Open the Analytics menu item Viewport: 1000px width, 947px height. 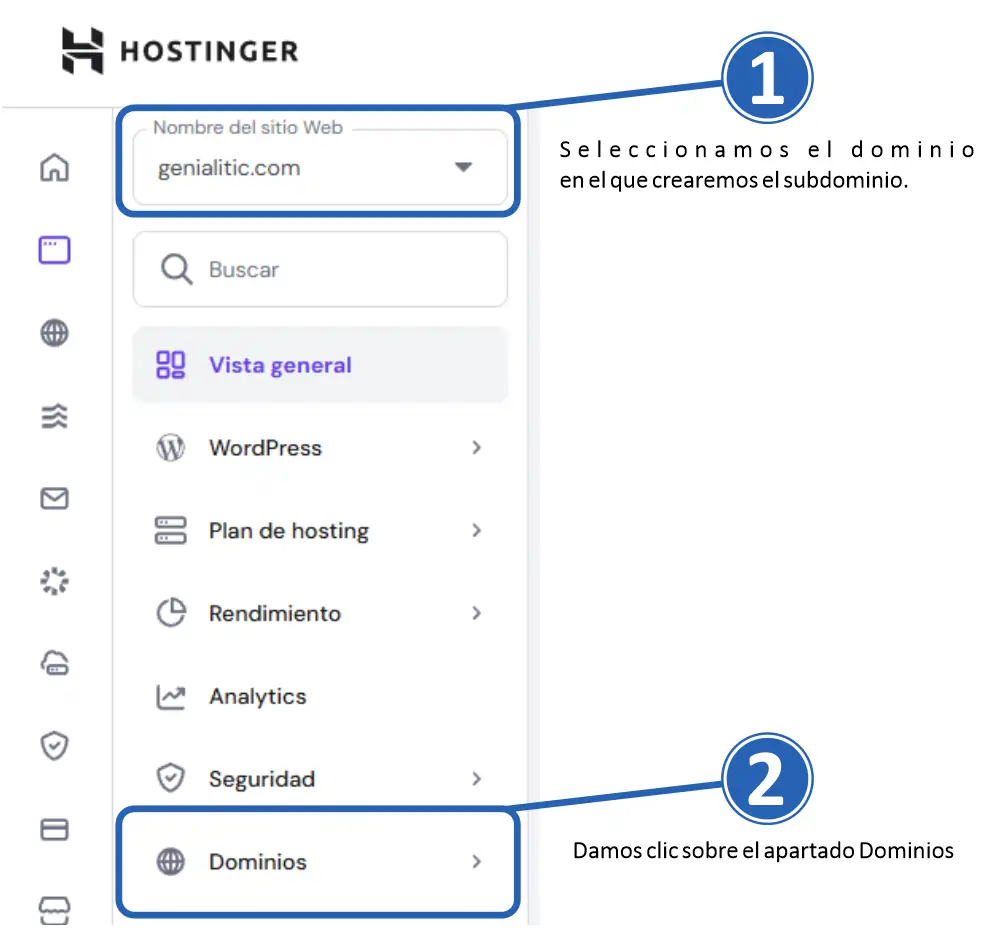(x=258, y=697)
